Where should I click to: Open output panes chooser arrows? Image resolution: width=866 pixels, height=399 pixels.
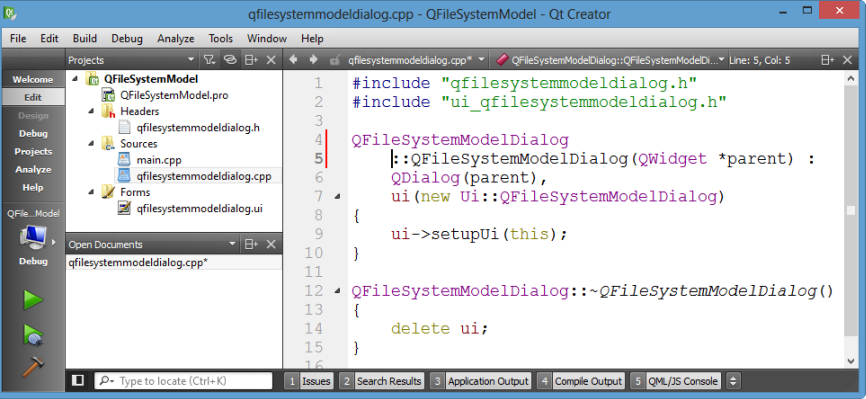click(733, 381)
